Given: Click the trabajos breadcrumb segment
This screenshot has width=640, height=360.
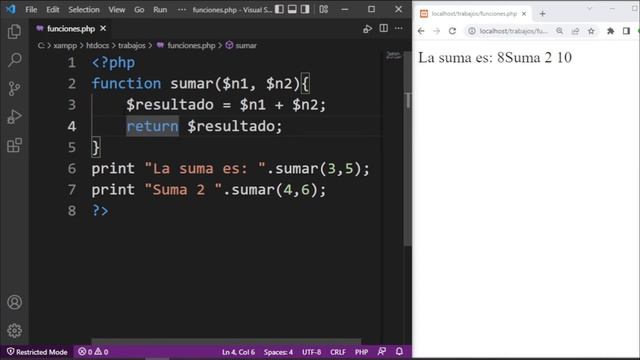Looking at the screenshot, I should click(131, 45).
